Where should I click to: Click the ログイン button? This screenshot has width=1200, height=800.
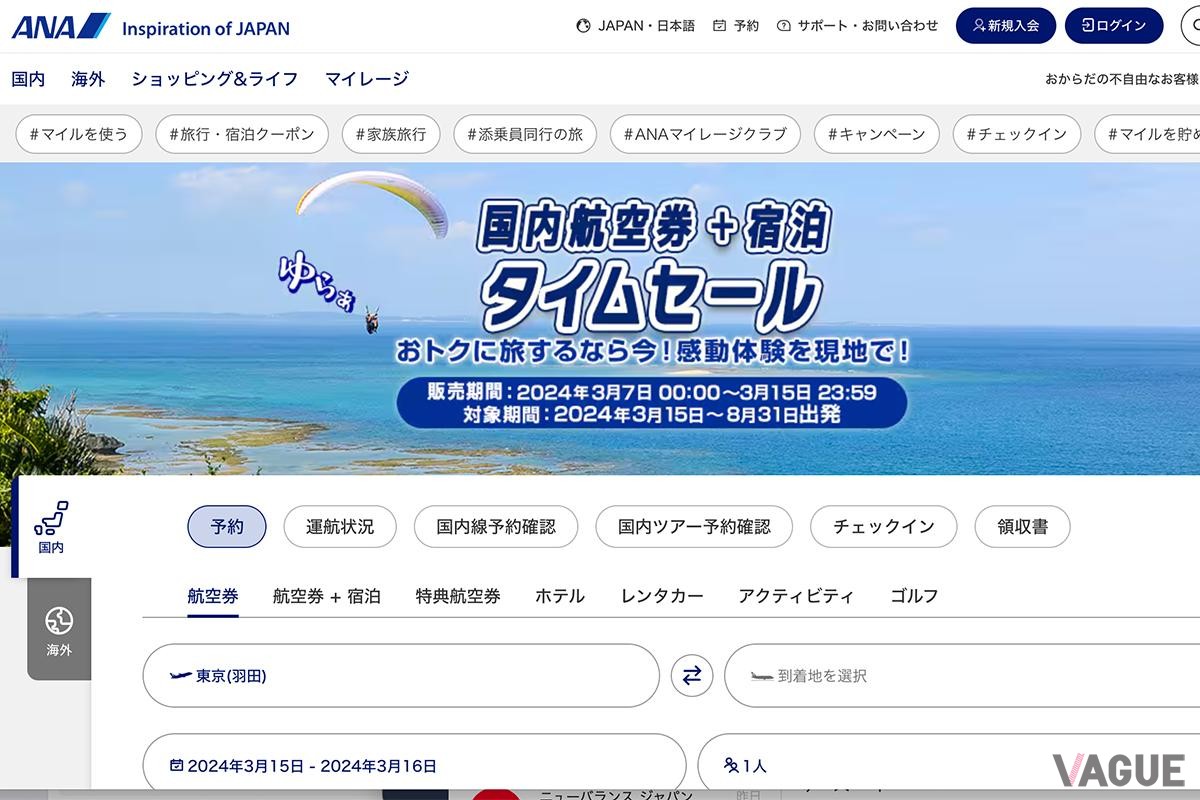(x=1113, y=26)
